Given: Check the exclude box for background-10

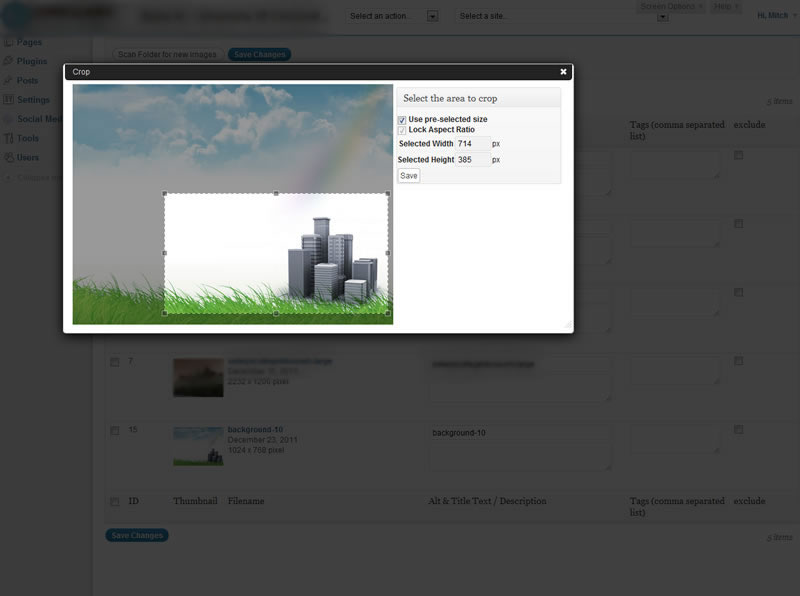Looking at the screenshot, I should coord(738,430).
